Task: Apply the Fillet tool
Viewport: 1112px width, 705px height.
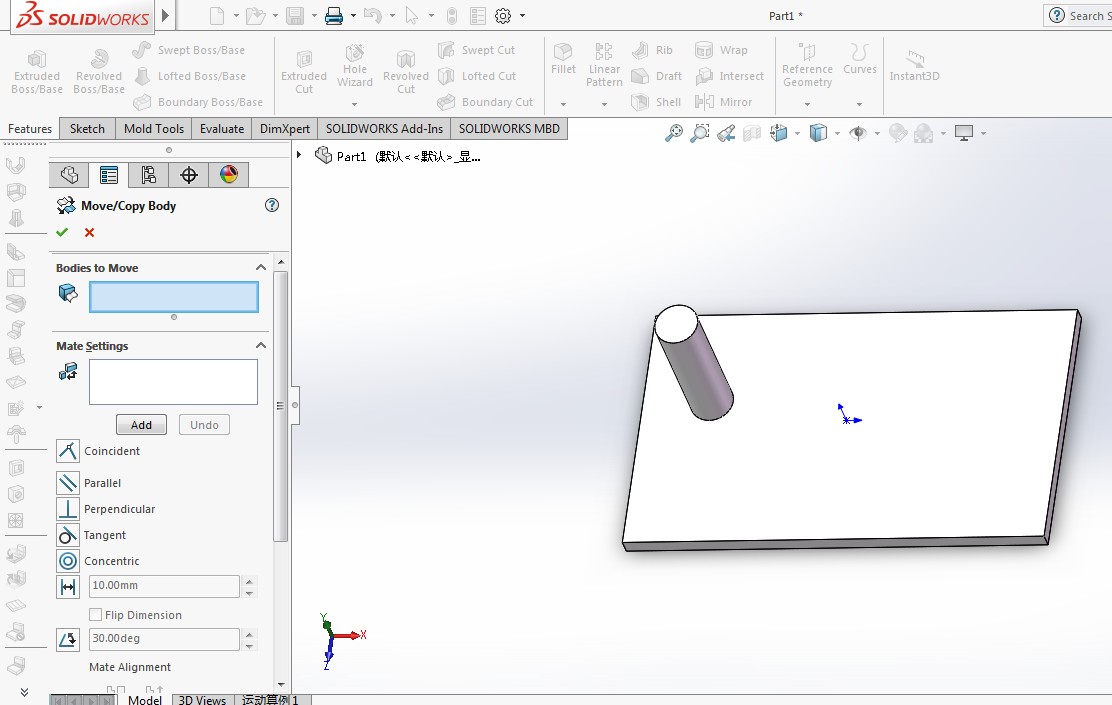Action: pos(563,59)
